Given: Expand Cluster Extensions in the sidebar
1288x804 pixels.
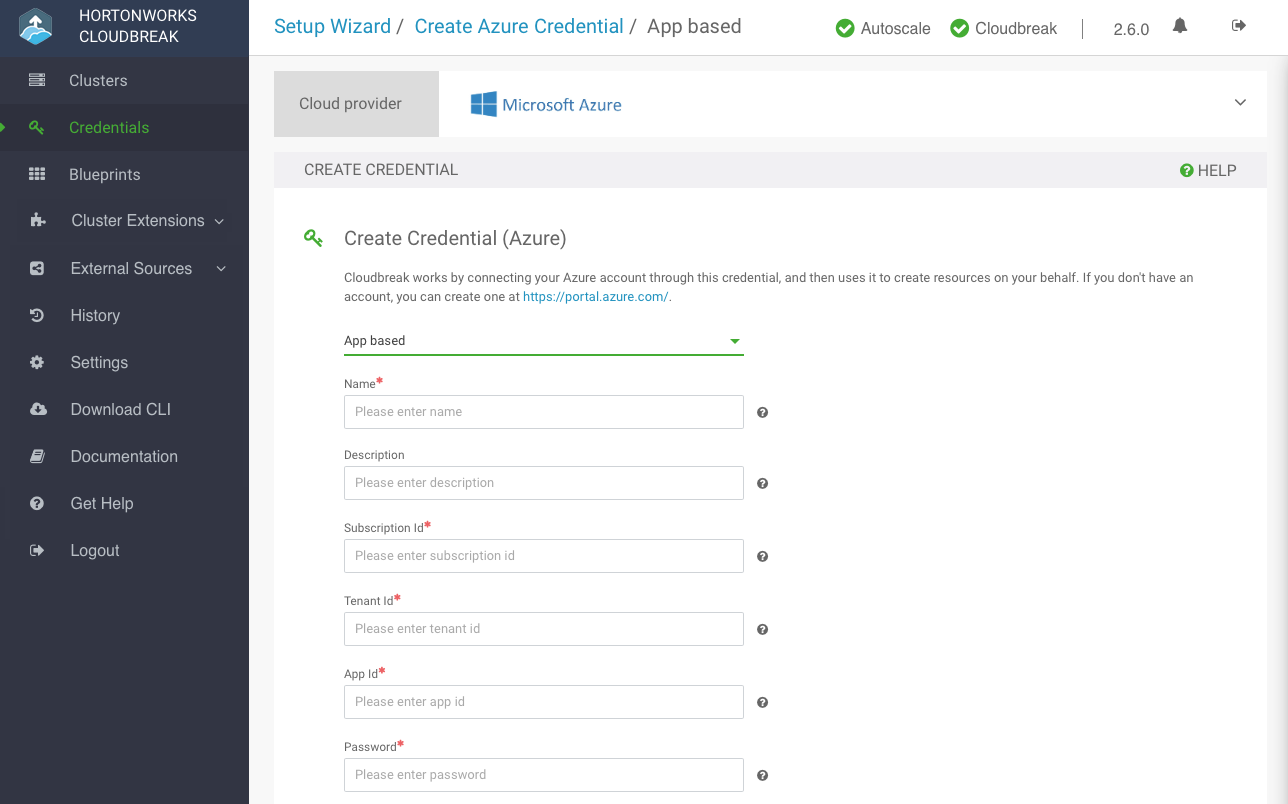Looking at the screenshot, I should pos(137,221).
